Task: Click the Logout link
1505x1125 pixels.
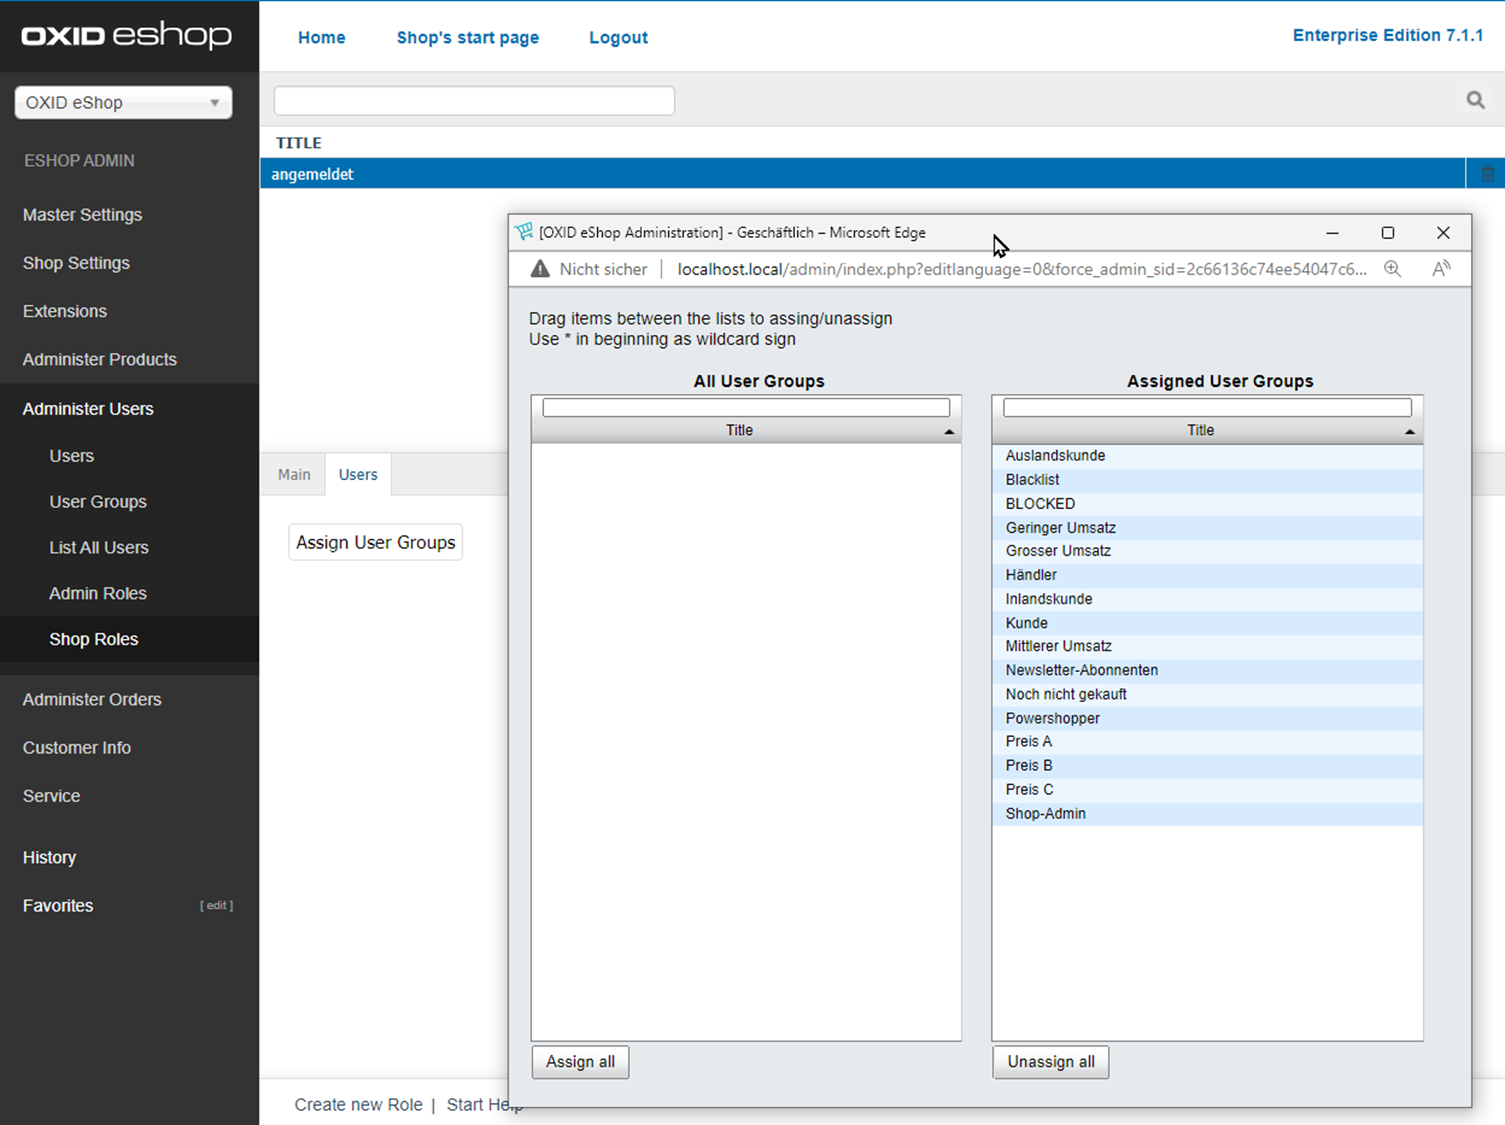Action: 618,37
